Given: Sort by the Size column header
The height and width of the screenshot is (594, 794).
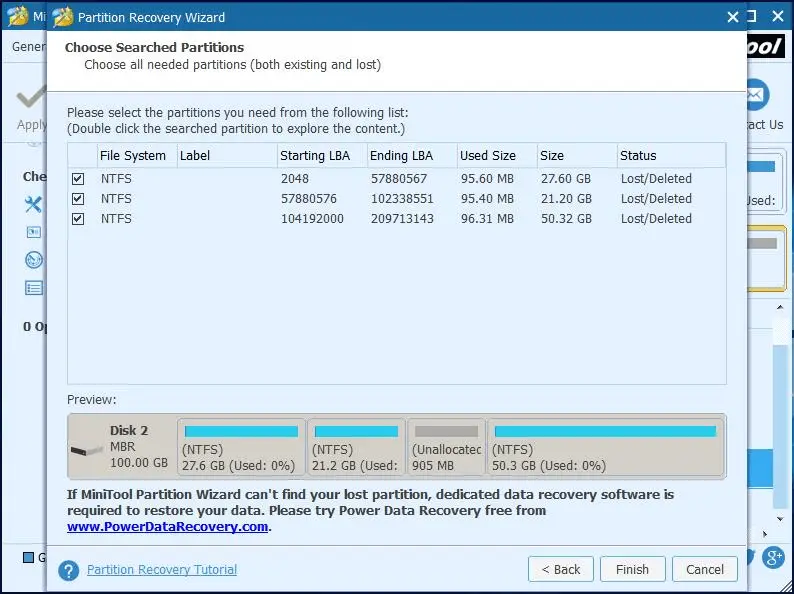Looking at the screenshot, I should [x=577, y=155].
